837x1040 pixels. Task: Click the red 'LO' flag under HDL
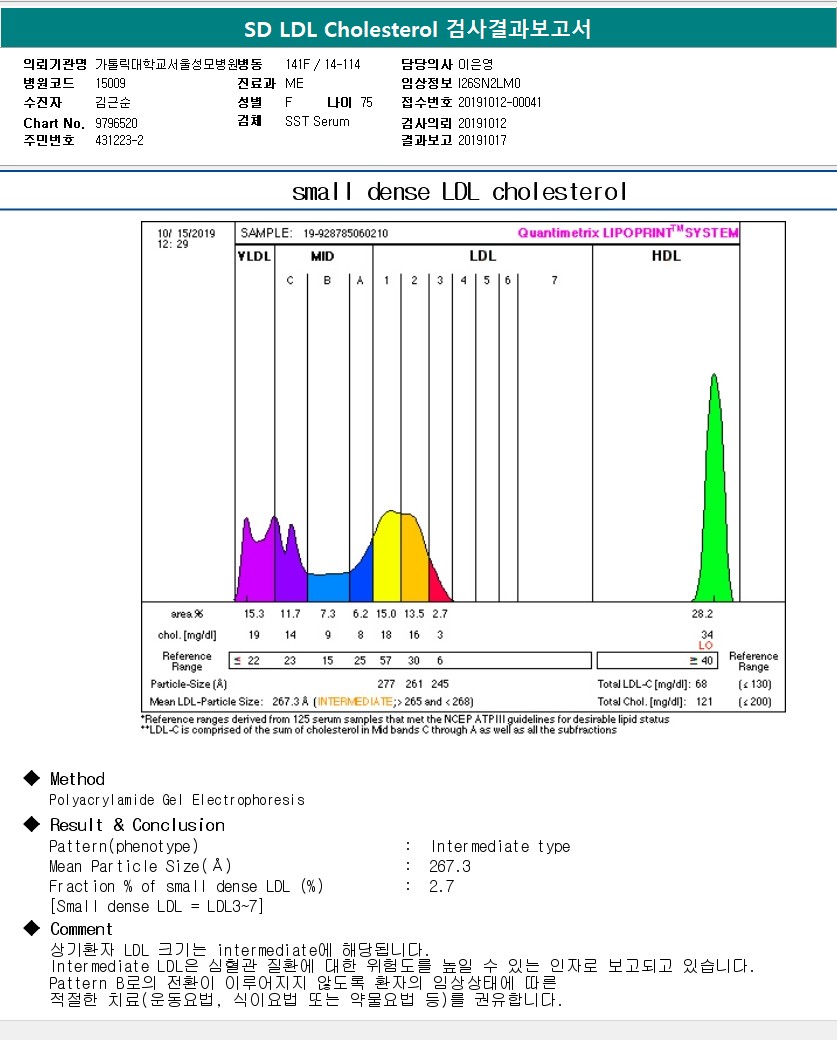point(705,646)
